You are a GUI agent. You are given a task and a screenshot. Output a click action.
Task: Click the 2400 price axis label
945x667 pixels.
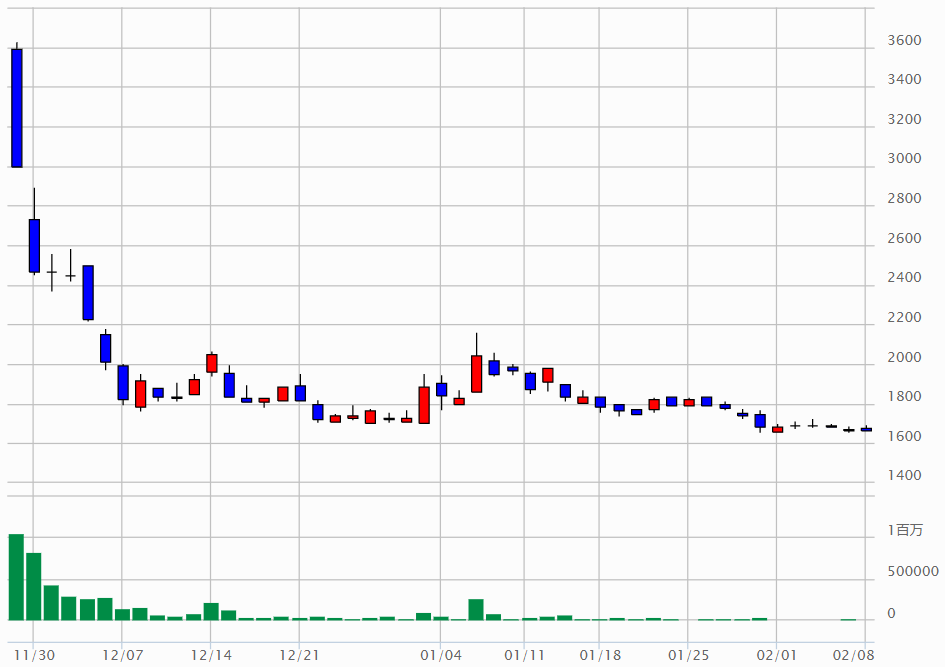[904, 278]
